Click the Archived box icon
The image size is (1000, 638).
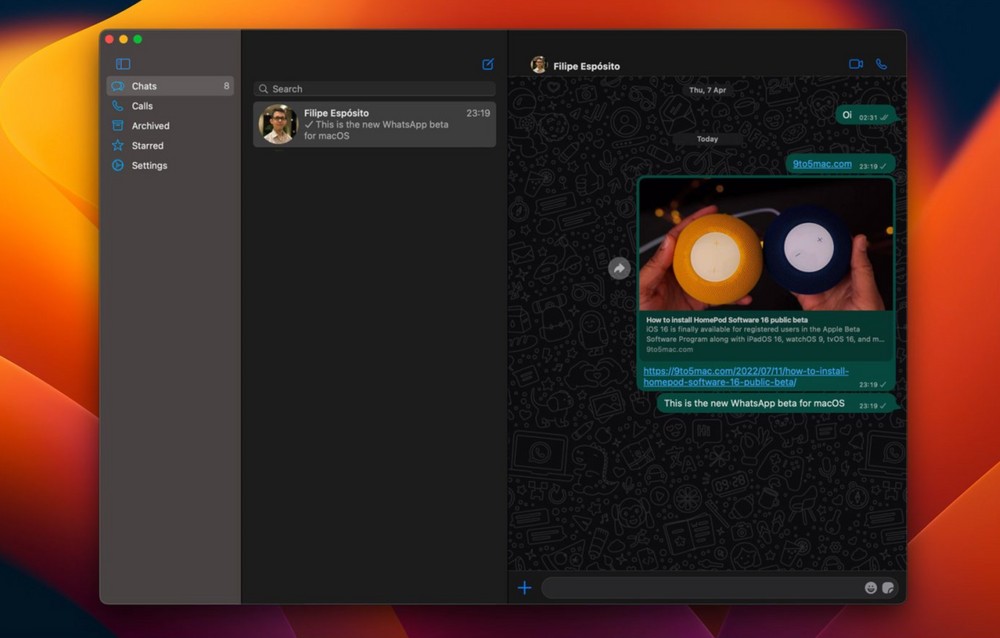(118, 126)
